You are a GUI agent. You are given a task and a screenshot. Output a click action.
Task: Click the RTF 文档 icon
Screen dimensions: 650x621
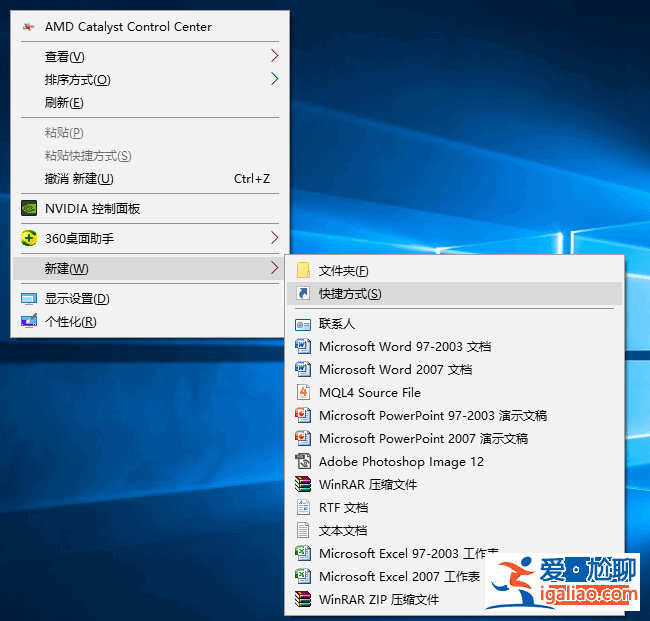coord(303,507)
